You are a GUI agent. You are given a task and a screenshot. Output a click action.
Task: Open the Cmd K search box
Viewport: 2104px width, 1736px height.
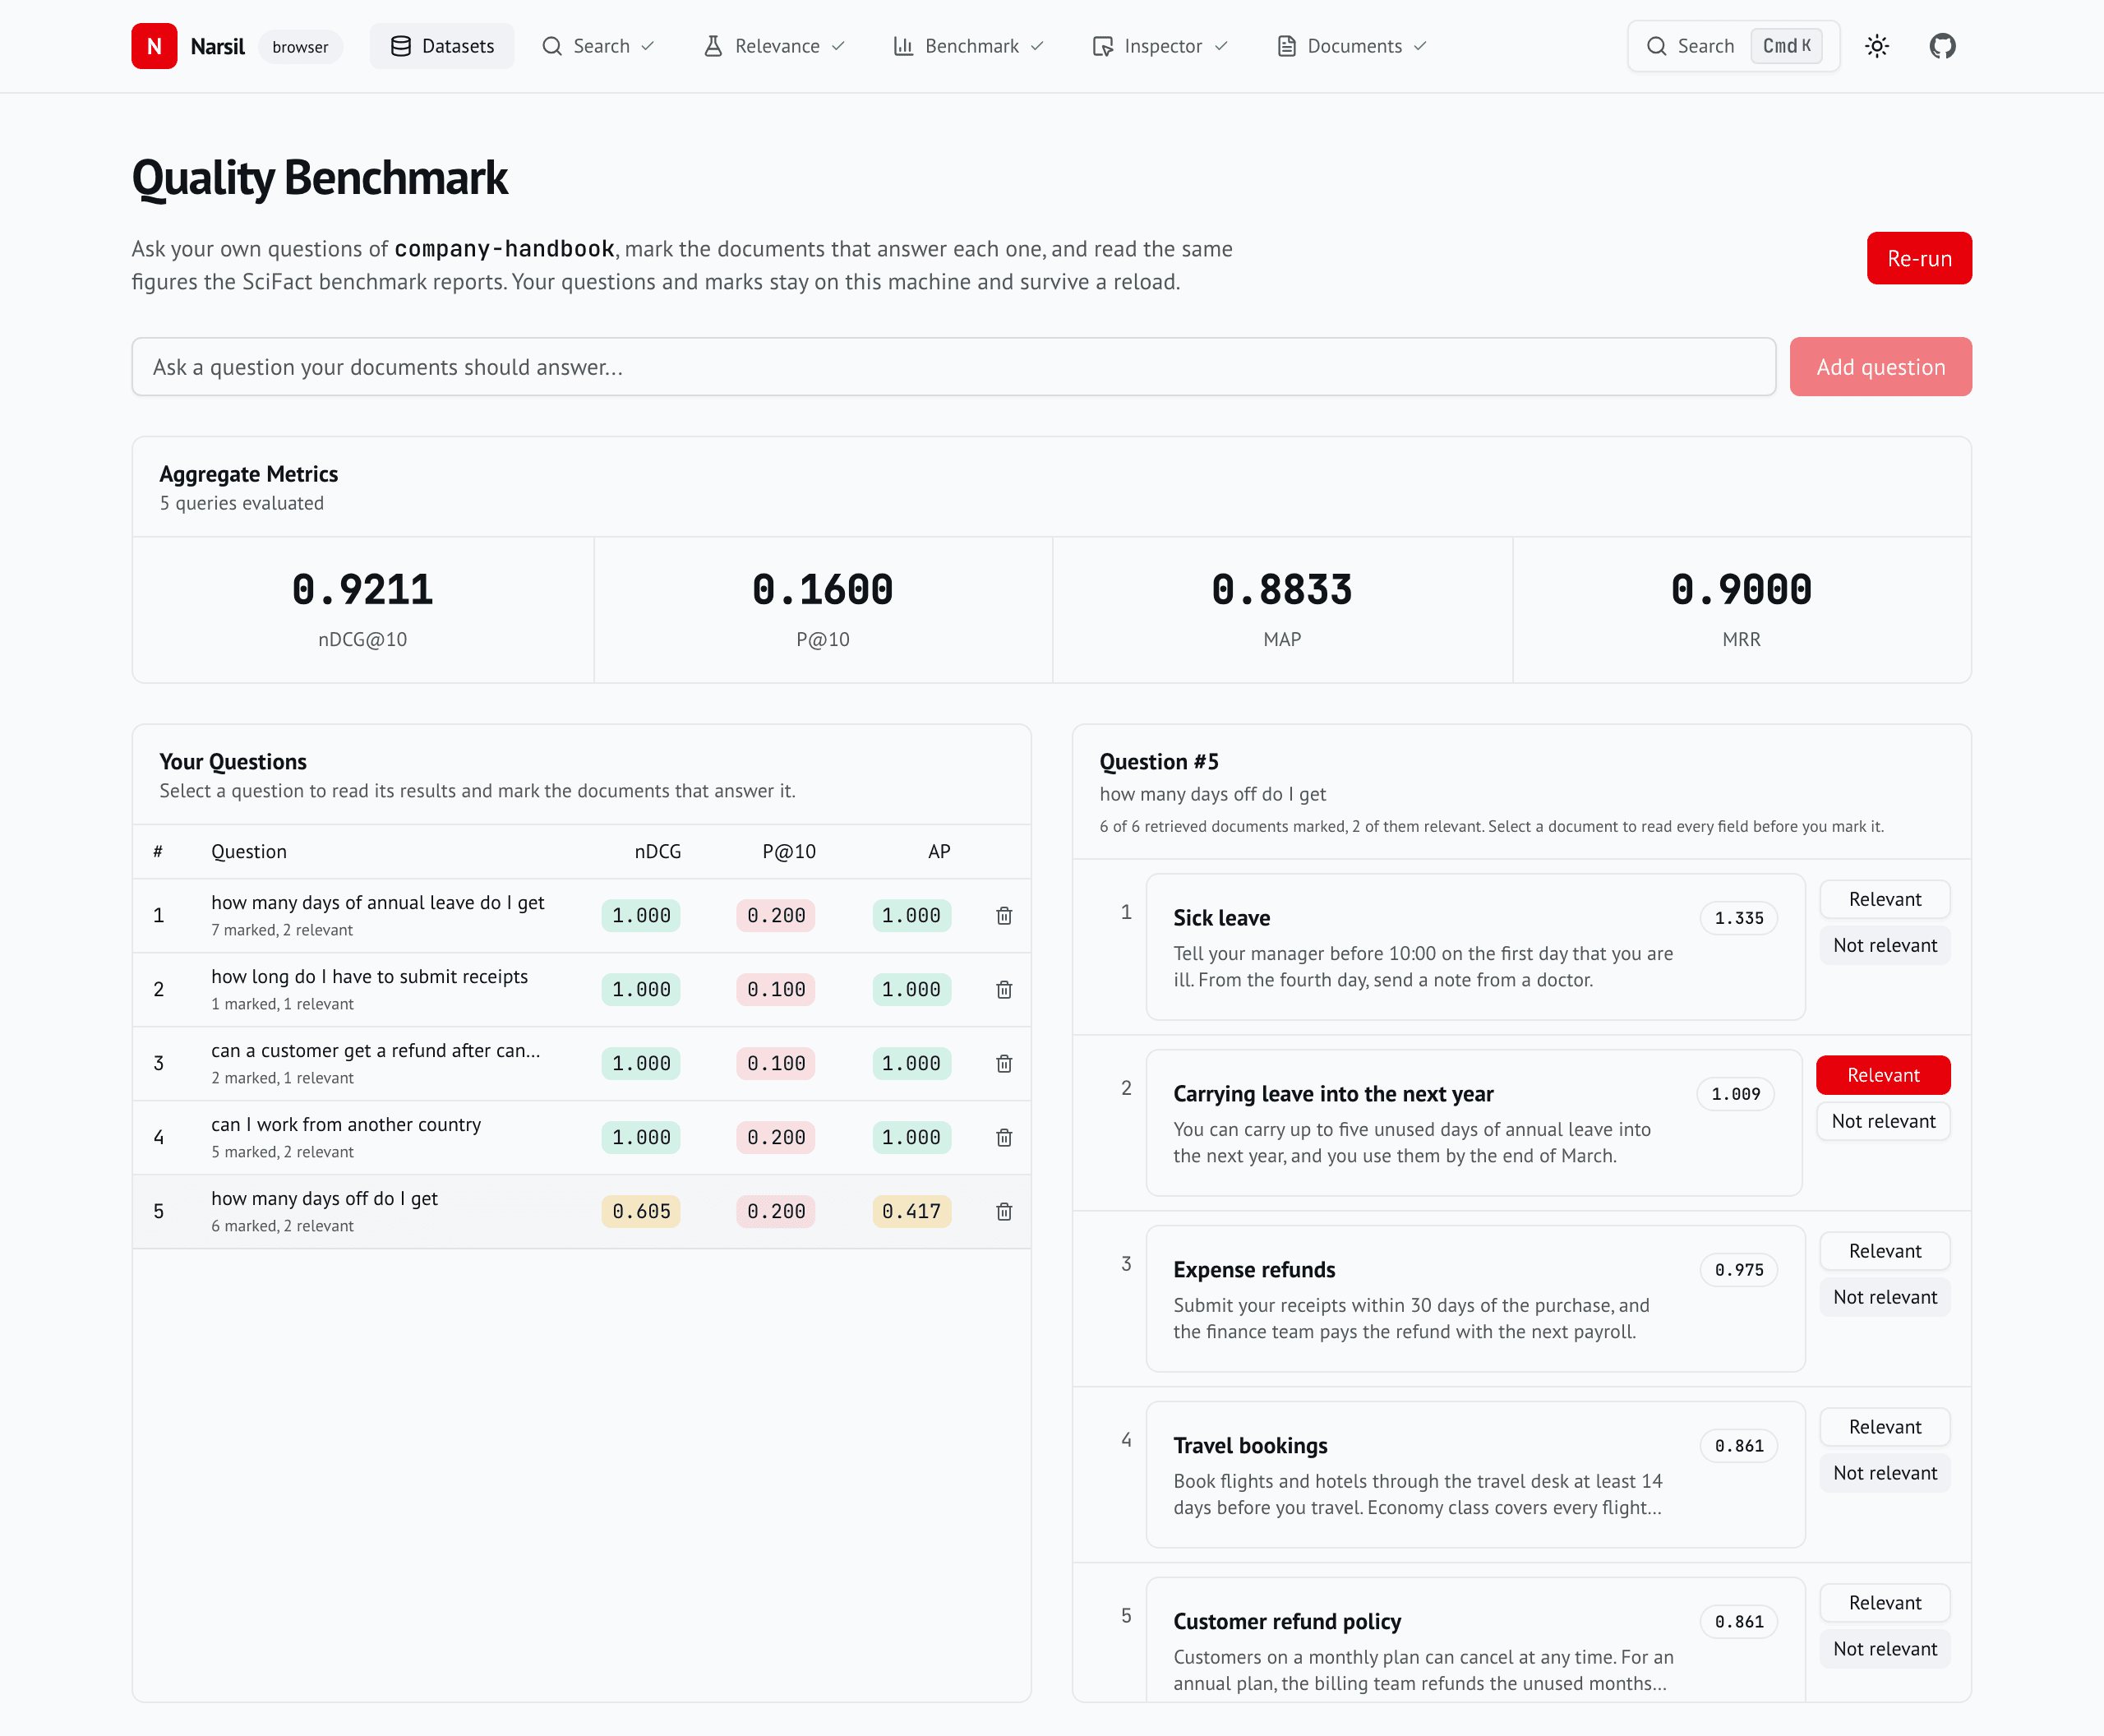1733,46
